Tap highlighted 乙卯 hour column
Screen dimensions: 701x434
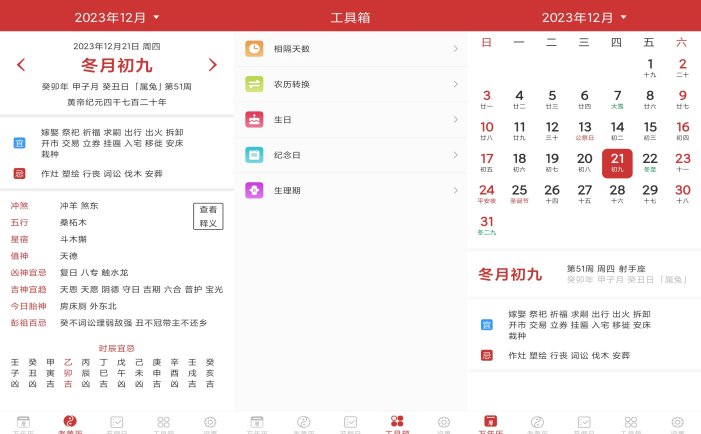pyautogui.click(x=68, y=373)
